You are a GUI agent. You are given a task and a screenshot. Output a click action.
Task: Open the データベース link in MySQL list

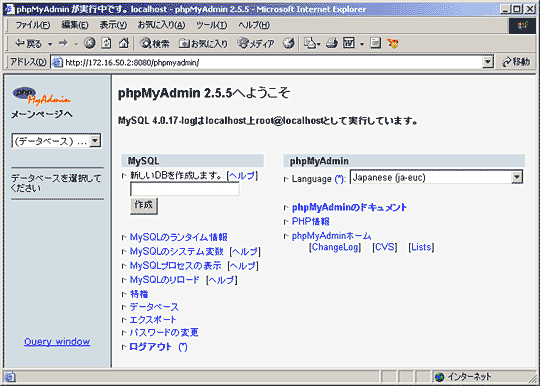pyautogui.click(x=154, y=307)
